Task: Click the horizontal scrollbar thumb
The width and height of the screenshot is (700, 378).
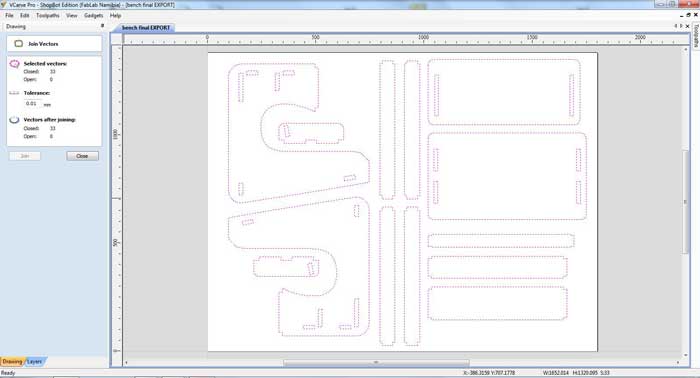Action: coord(376,362)
